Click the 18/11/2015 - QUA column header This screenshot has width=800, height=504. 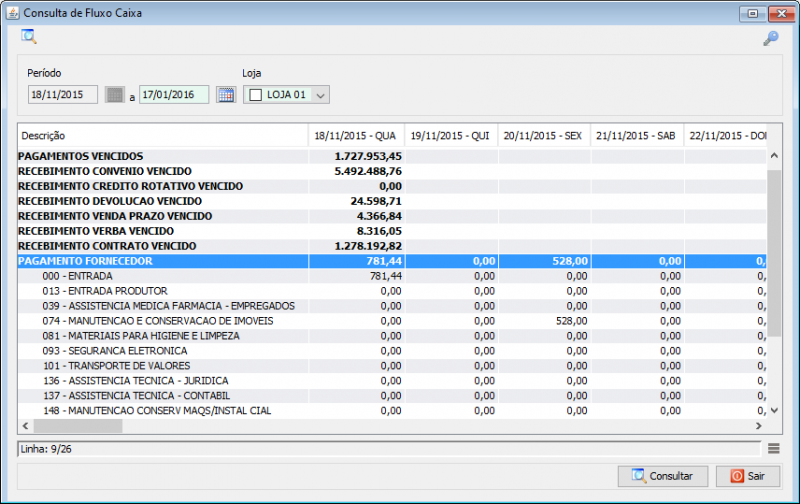coord(356,136)
